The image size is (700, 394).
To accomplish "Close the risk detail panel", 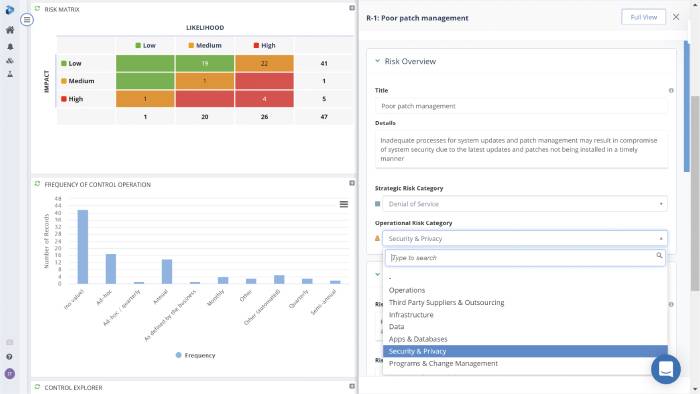I will tap(676, 17).
